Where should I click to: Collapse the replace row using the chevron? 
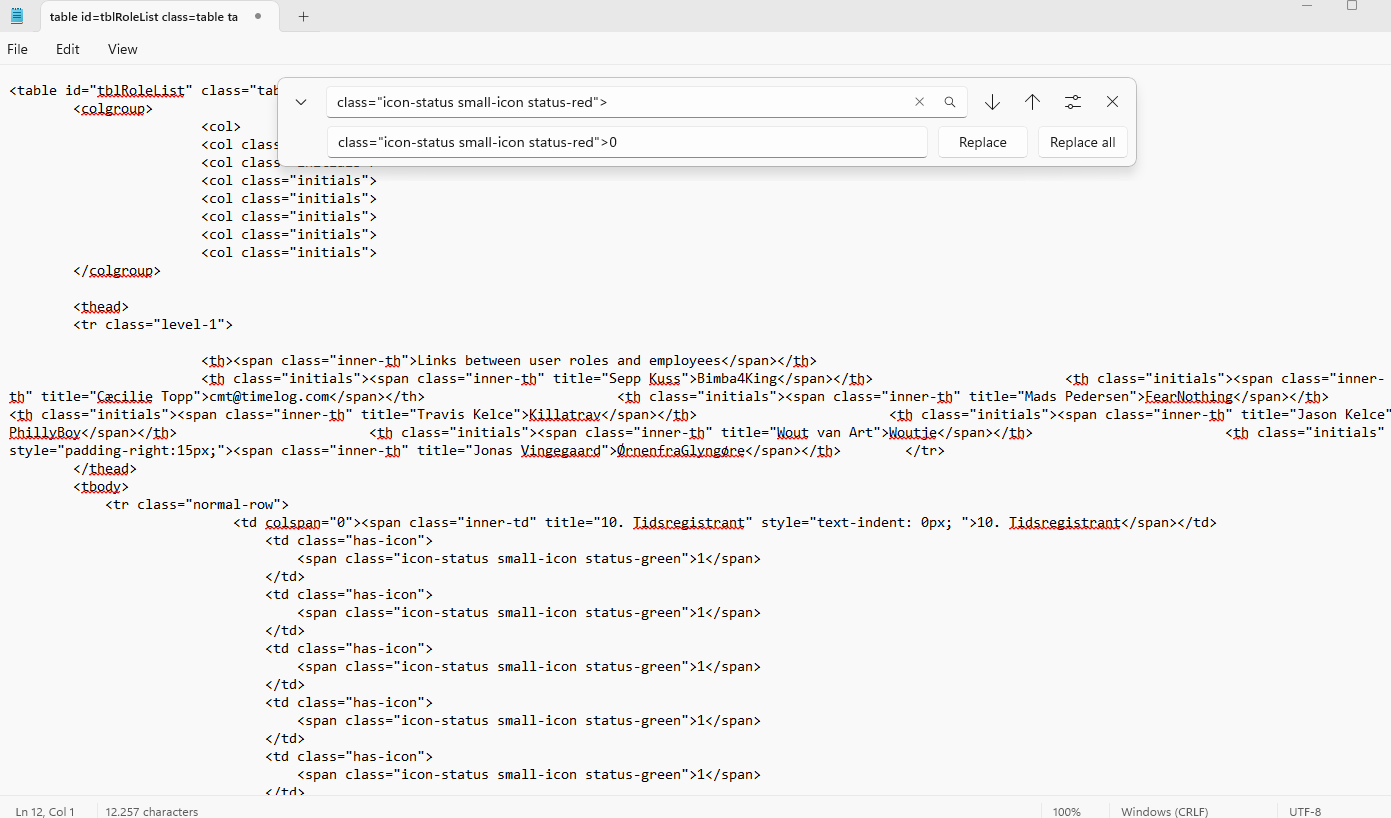[x=300, y=102]
